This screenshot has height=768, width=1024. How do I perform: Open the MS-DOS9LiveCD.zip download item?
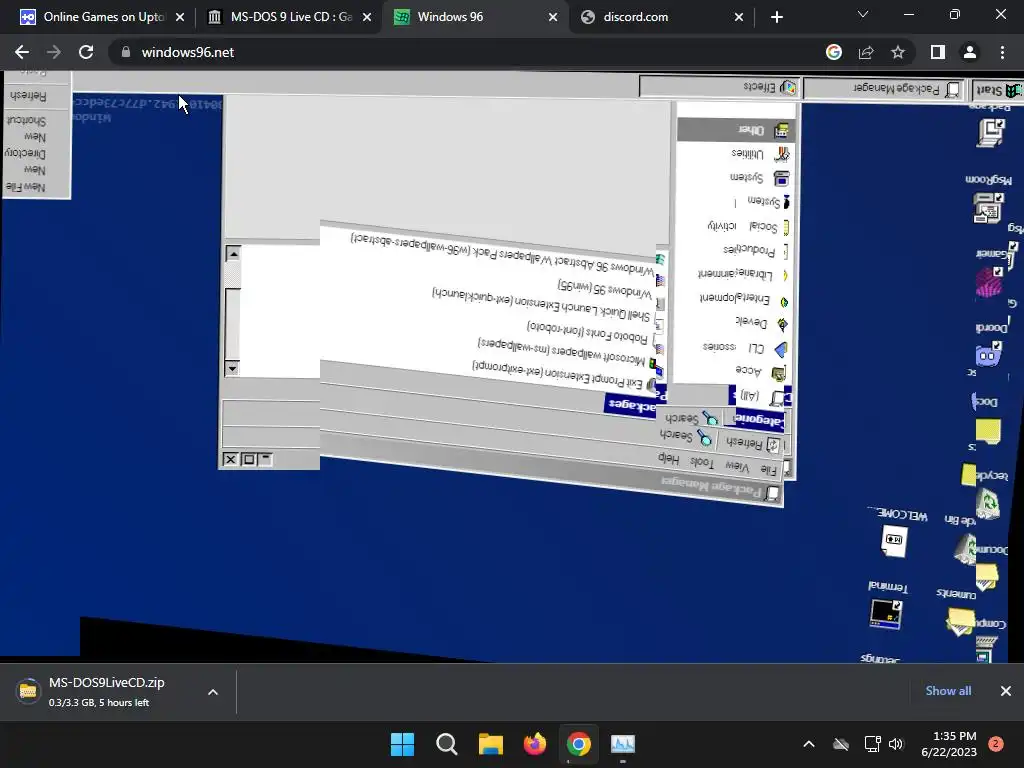pyautogui.click(x=104, y=692)
